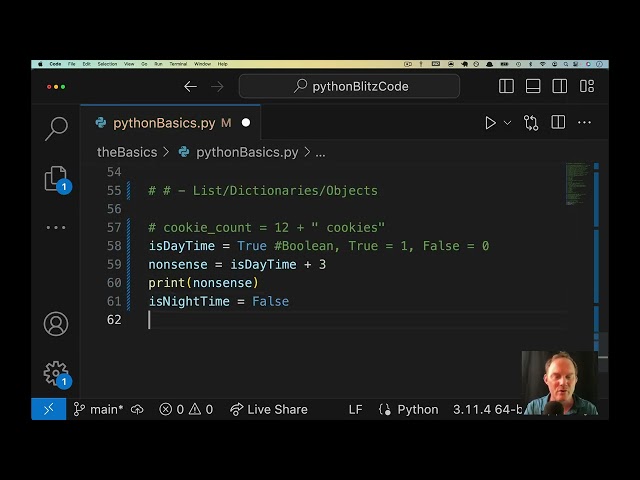Viewport: 640px width, 480px height.
Task: Open the Selection menu
Action: pyautogui.click(x=107, y=64)
